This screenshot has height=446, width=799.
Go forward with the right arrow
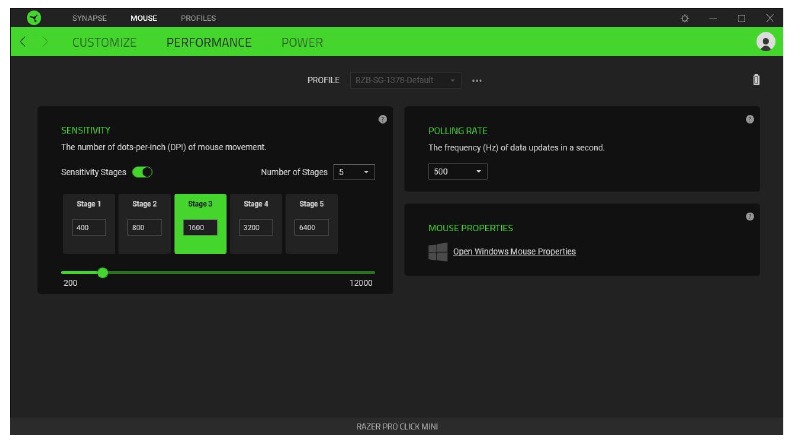[45, 42]
